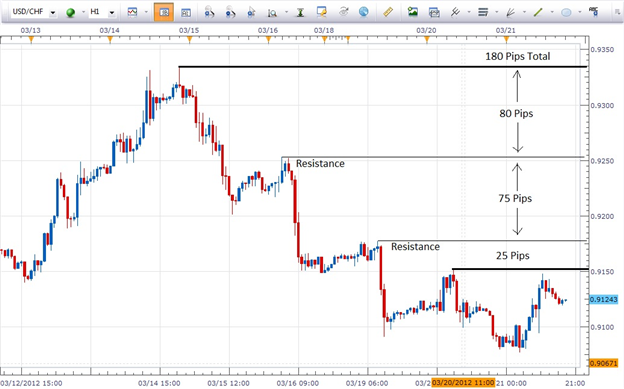Select the green trend line tool
624x389 pixels.
(x=538, y=12)
